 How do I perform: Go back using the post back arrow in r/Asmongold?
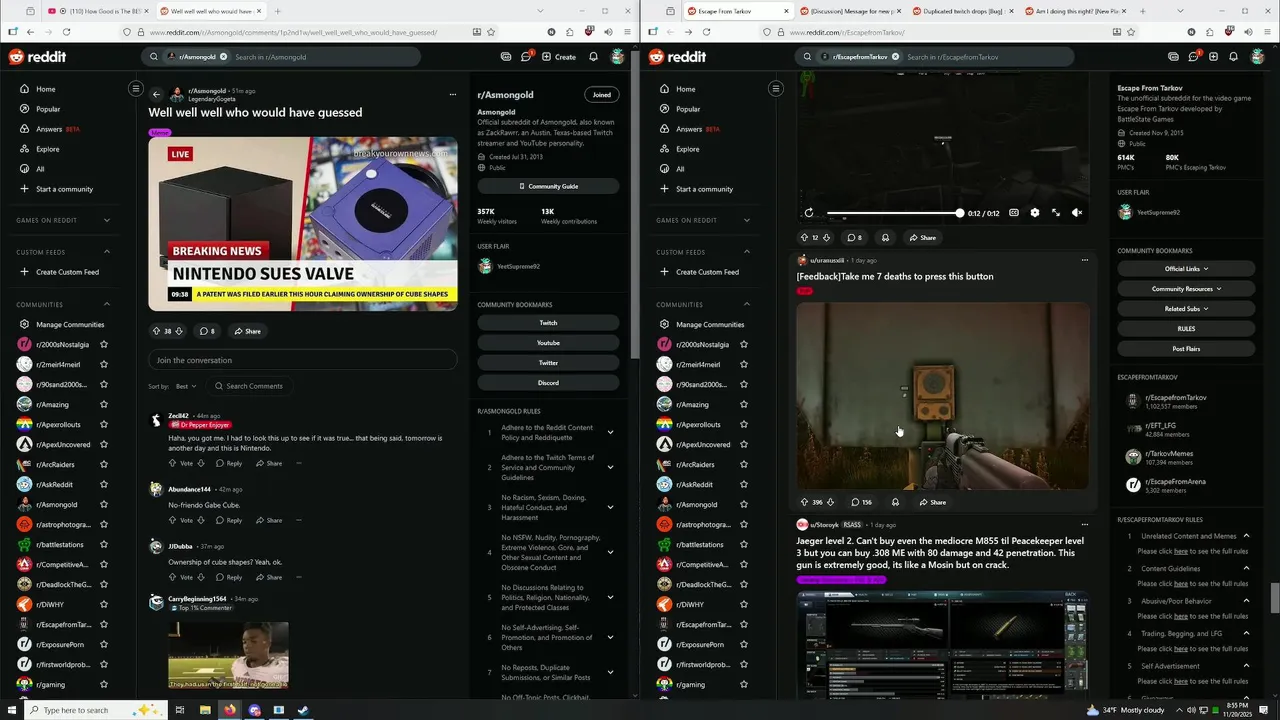pos(156,95)
